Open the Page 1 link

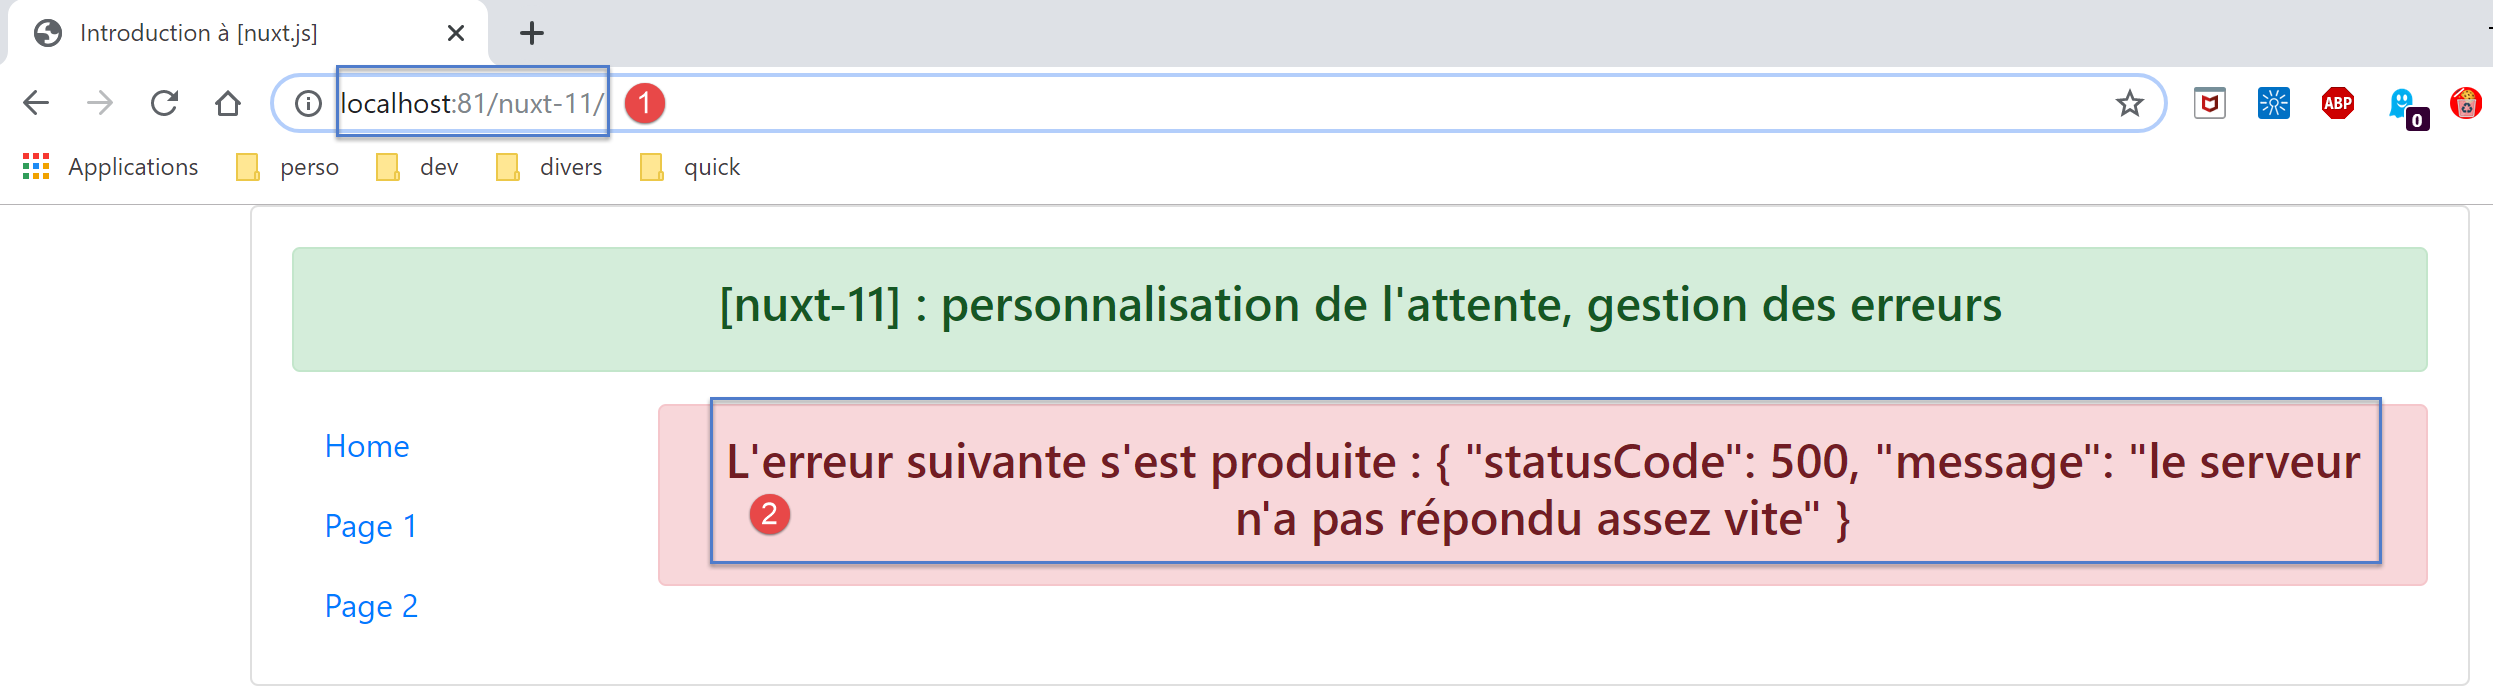point(370,526)
